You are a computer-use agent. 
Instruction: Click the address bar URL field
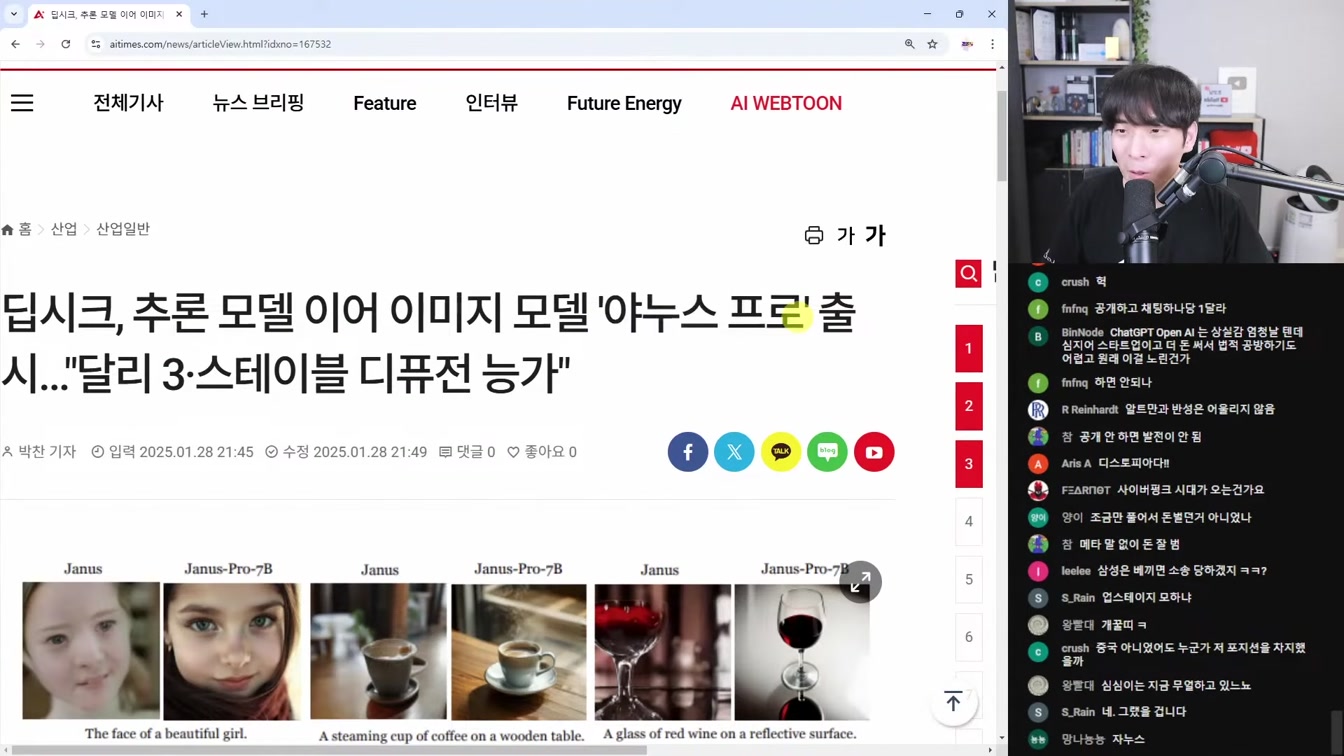(500, 44)
